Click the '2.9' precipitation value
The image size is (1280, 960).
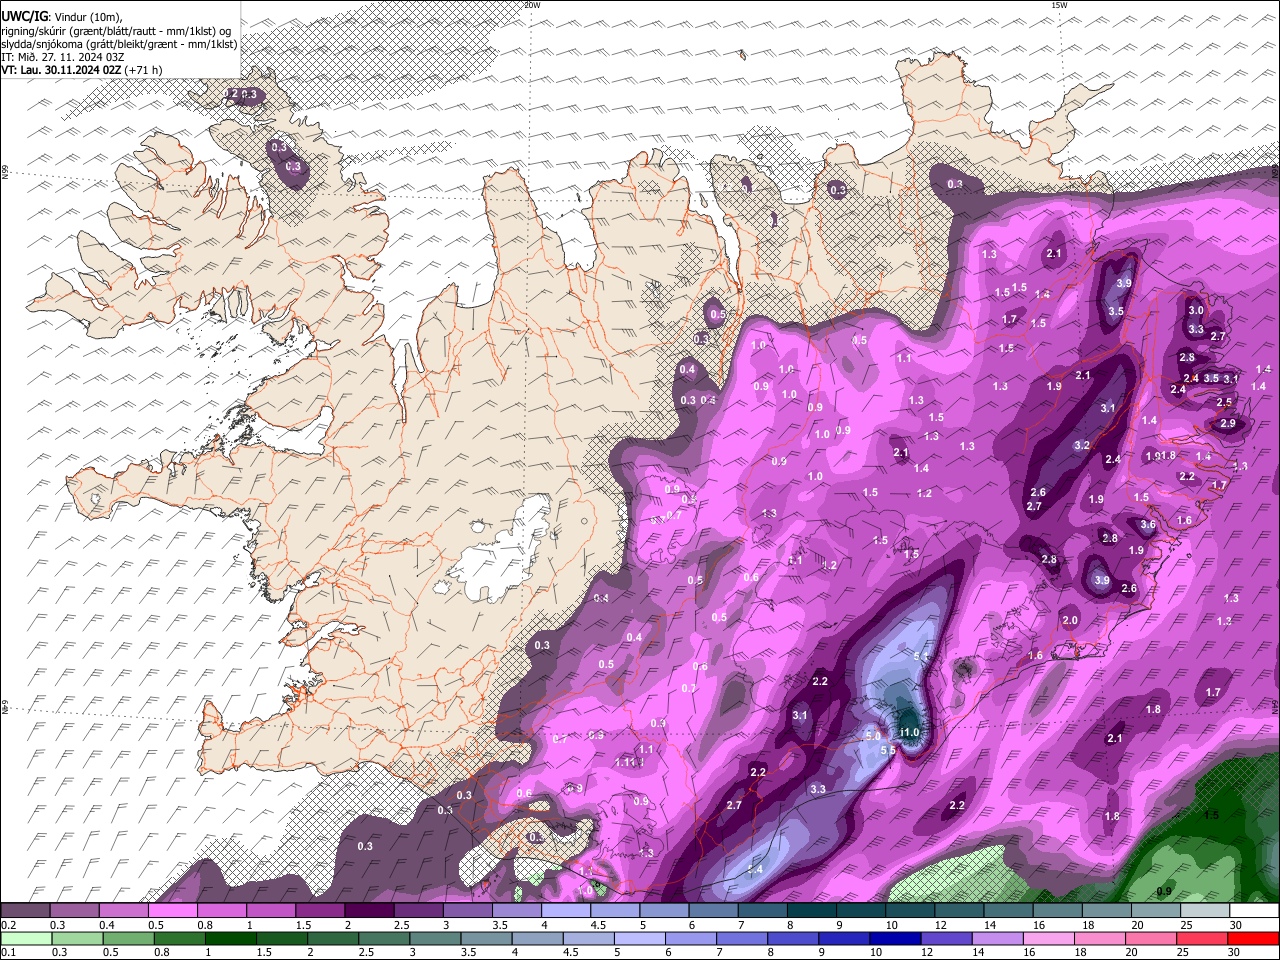pyautogui.click(x=1228, y=423)
